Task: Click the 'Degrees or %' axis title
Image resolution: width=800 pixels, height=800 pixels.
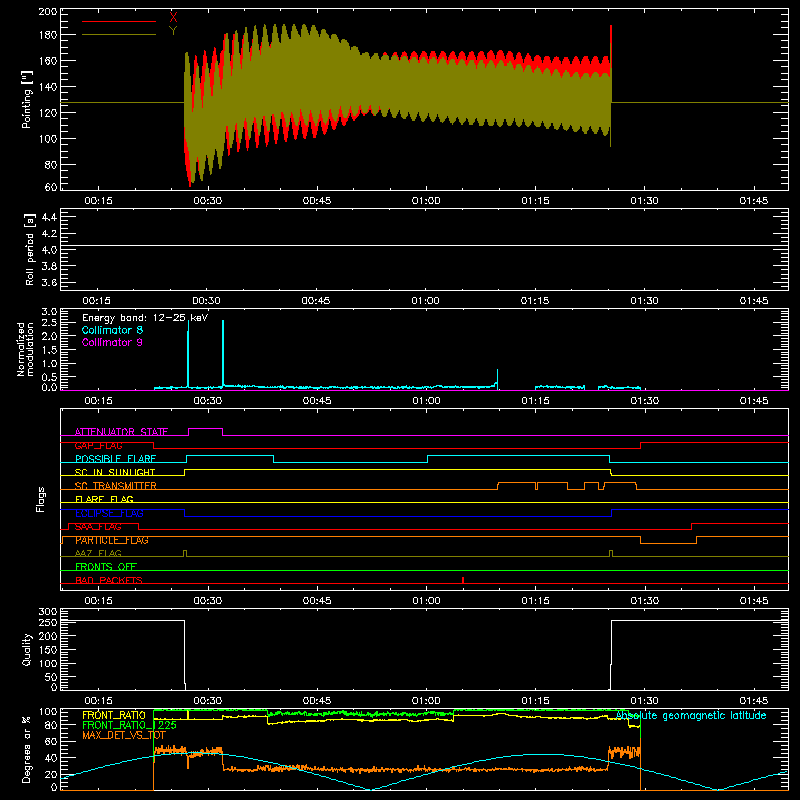Action: point(27,749)
